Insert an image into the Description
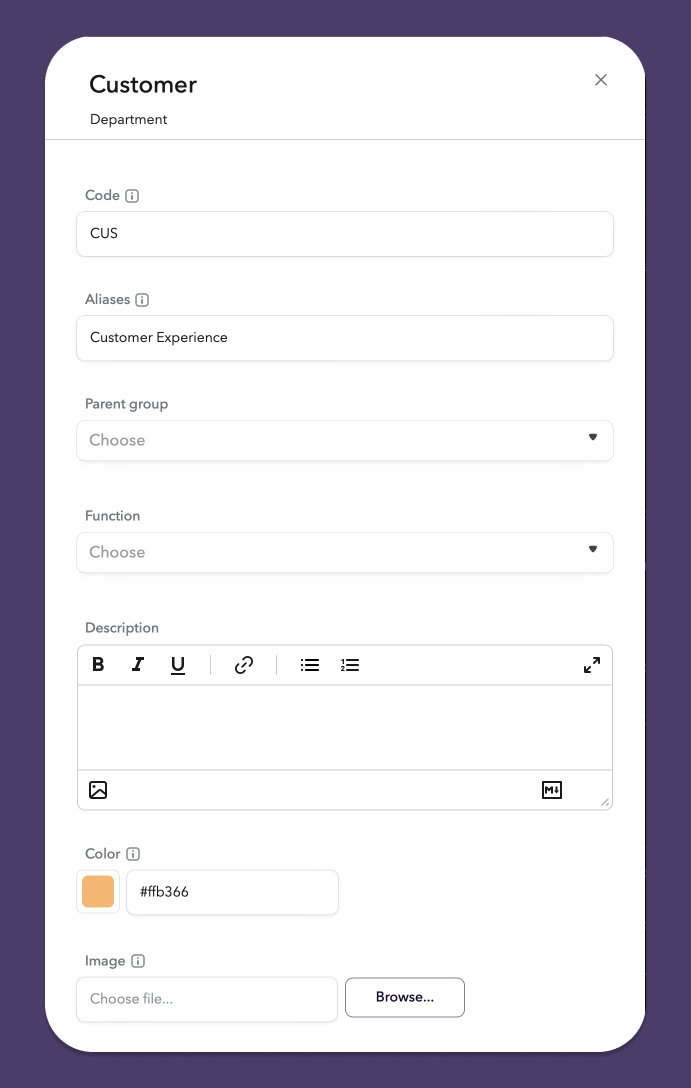Viewport: 691px width, 1088px height. click(x=98, y=790)
